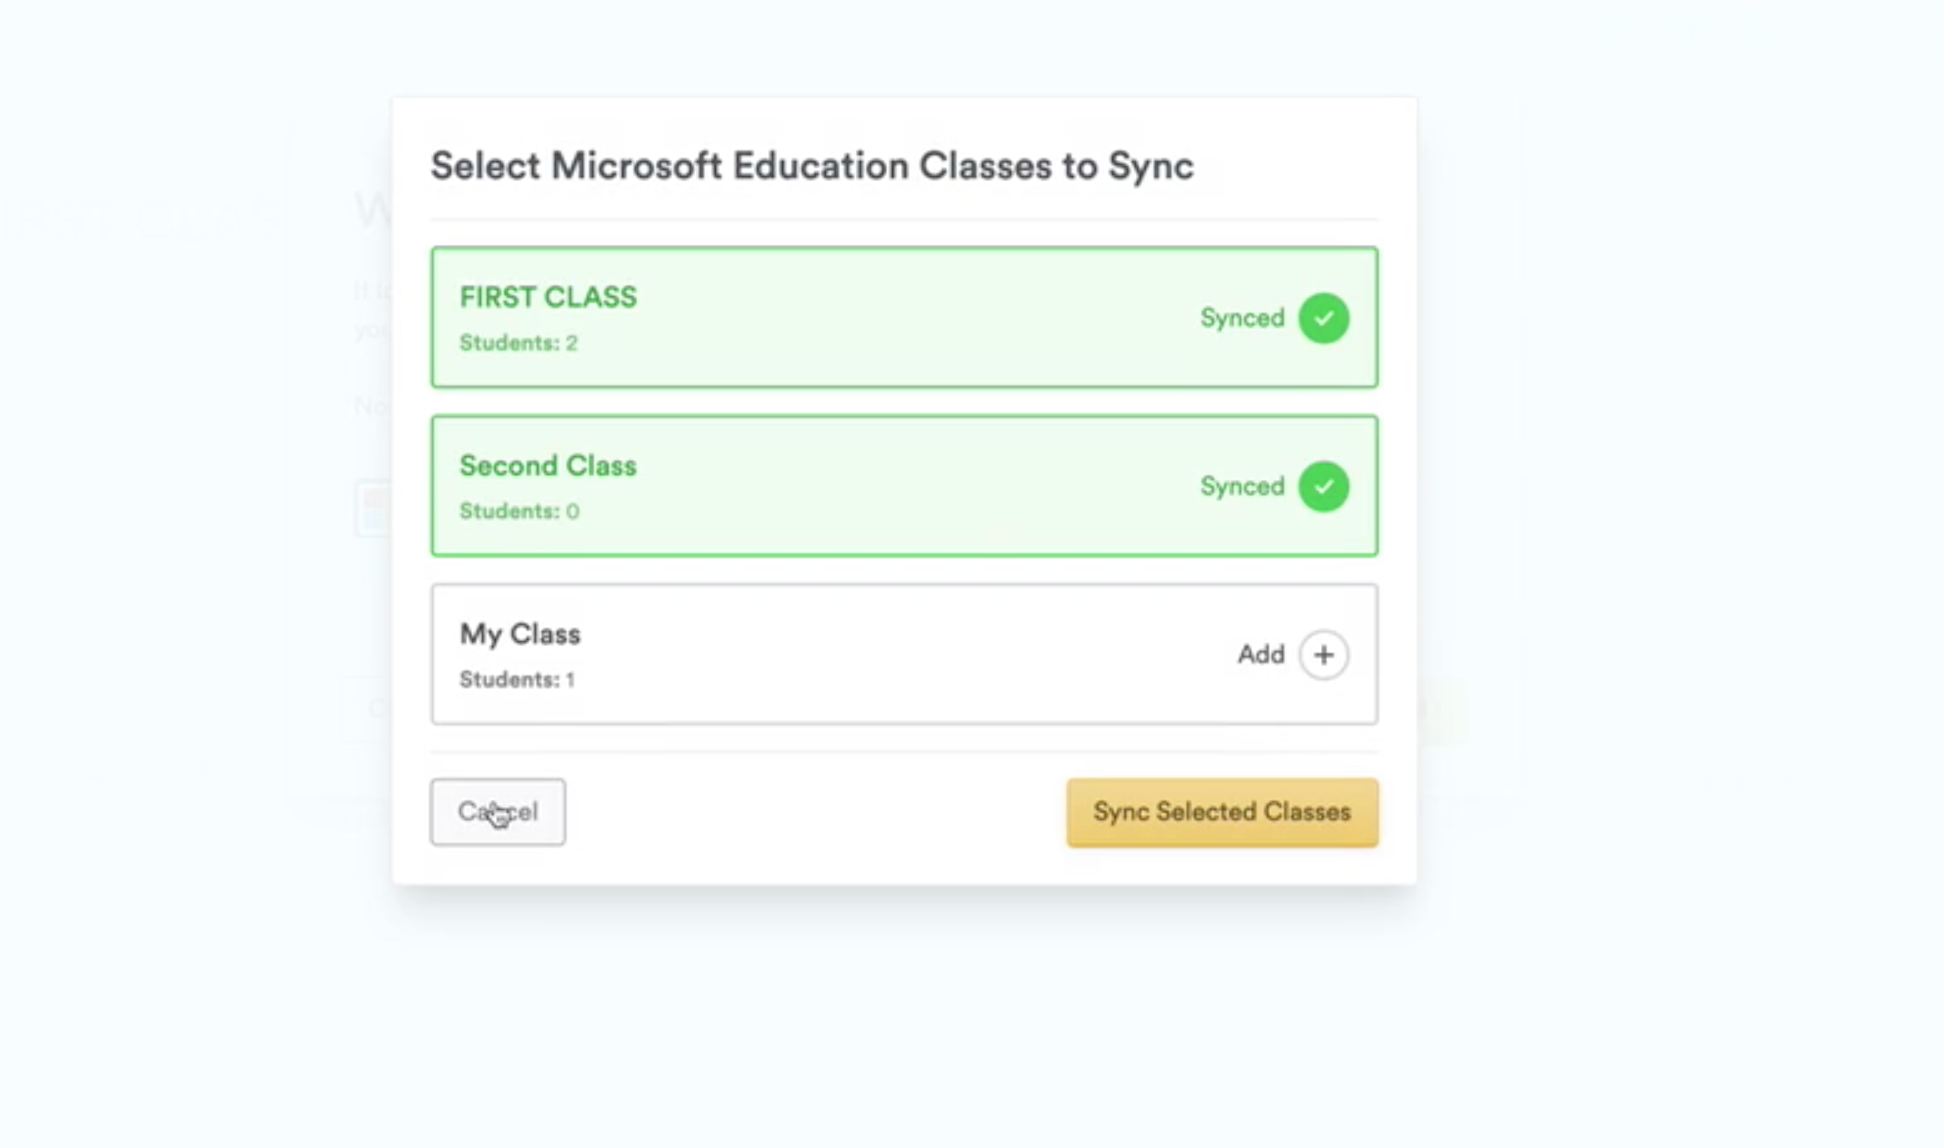Screen dimensions: 1944x1148
Task: Click the green checkmark for Second Class
Action: click(1323, 486)
